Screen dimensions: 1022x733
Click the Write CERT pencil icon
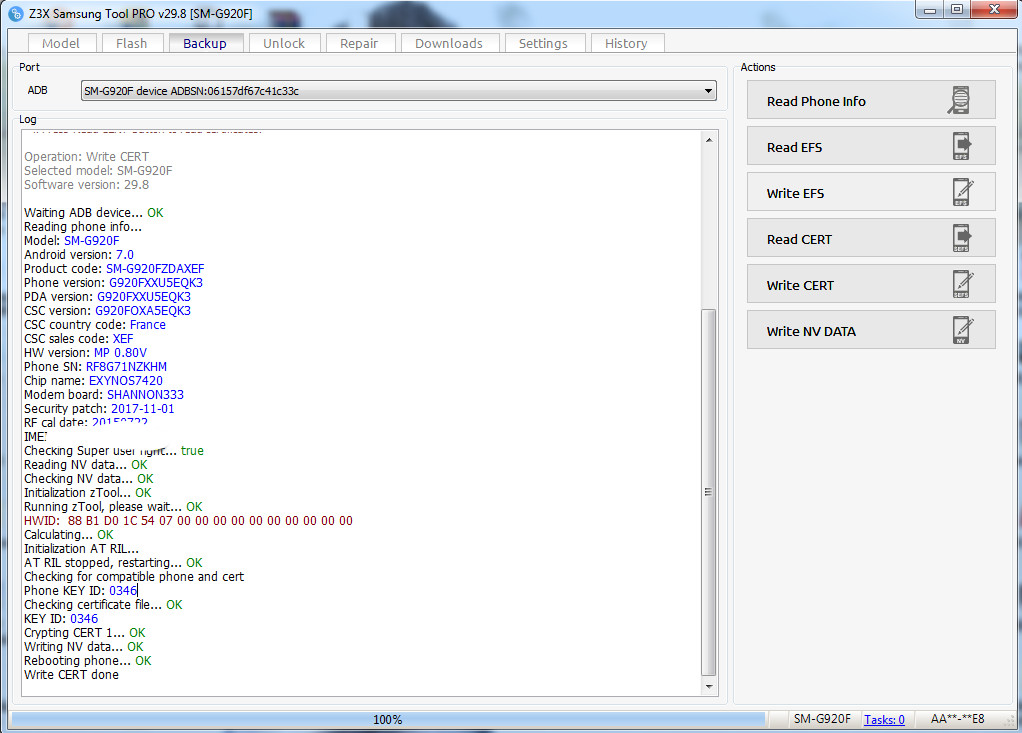962,284
